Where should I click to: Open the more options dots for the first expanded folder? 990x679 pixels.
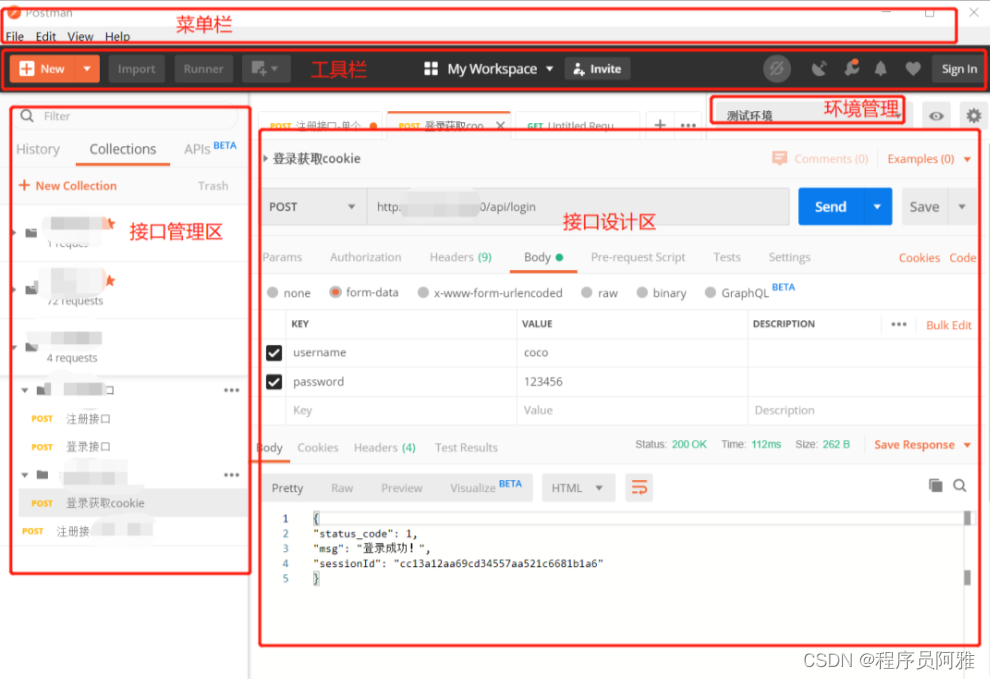tap(232, 390)
